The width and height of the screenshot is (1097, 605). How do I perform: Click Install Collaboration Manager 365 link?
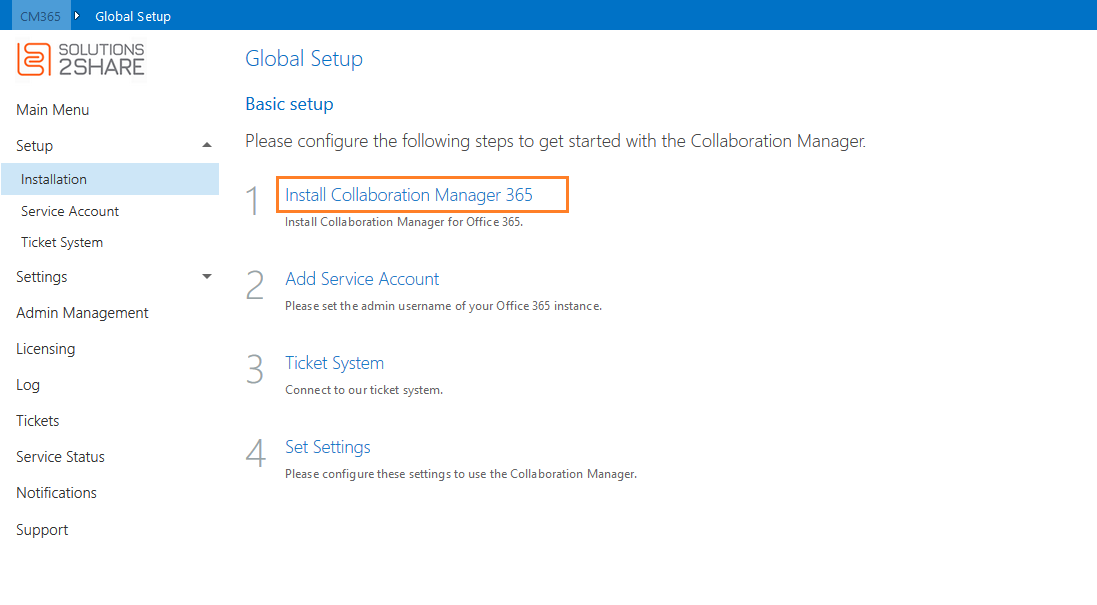click(409, 195)
